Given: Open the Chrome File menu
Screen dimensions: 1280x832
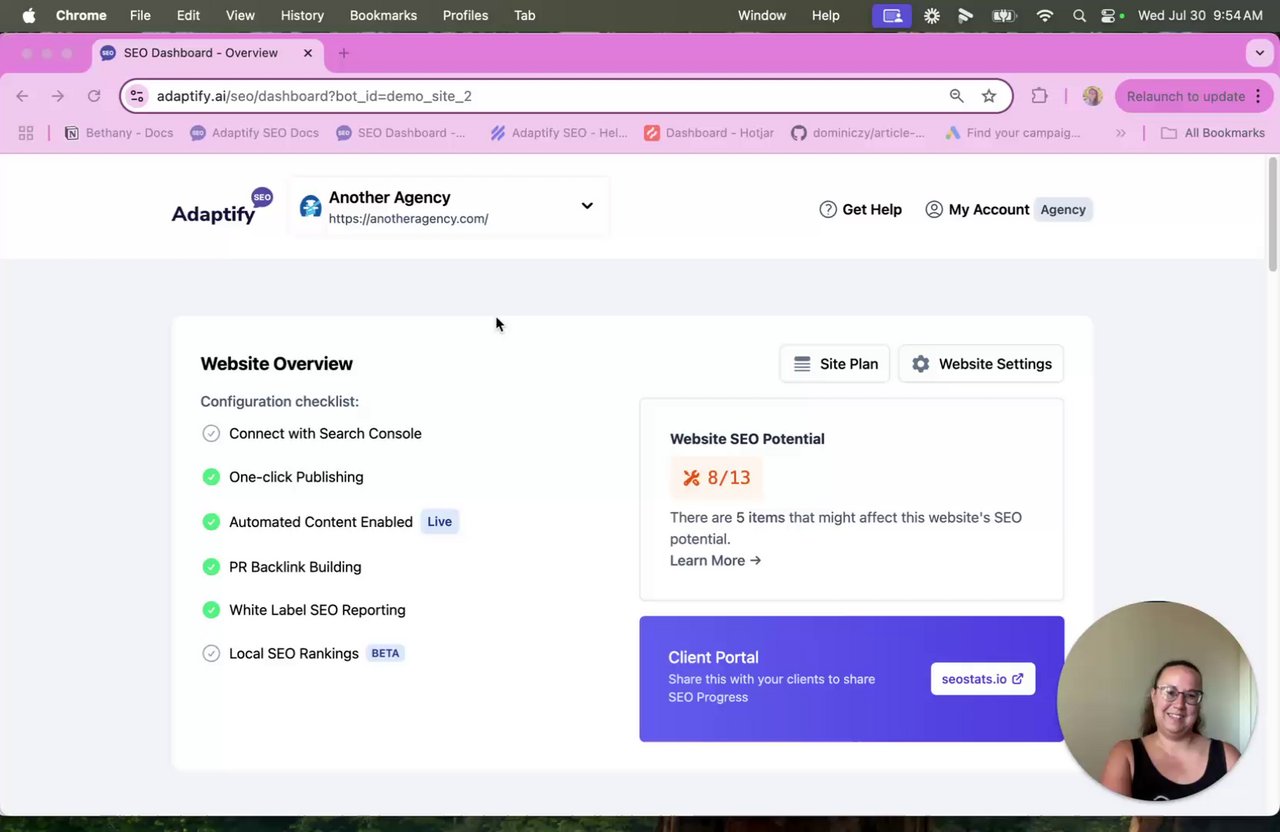Looking at the screenshot, I should point(140,15).
